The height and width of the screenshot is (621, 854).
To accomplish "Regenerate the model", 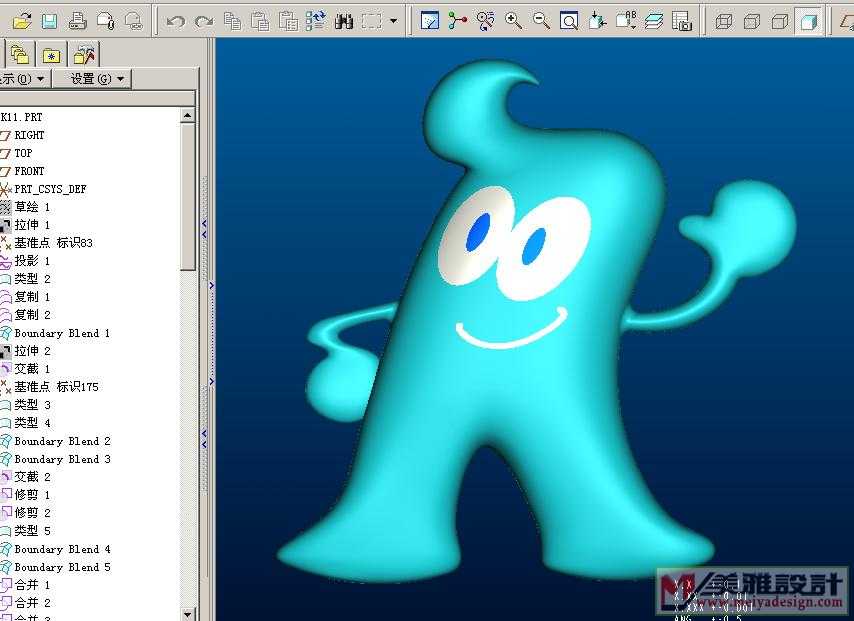I will 316,21.
